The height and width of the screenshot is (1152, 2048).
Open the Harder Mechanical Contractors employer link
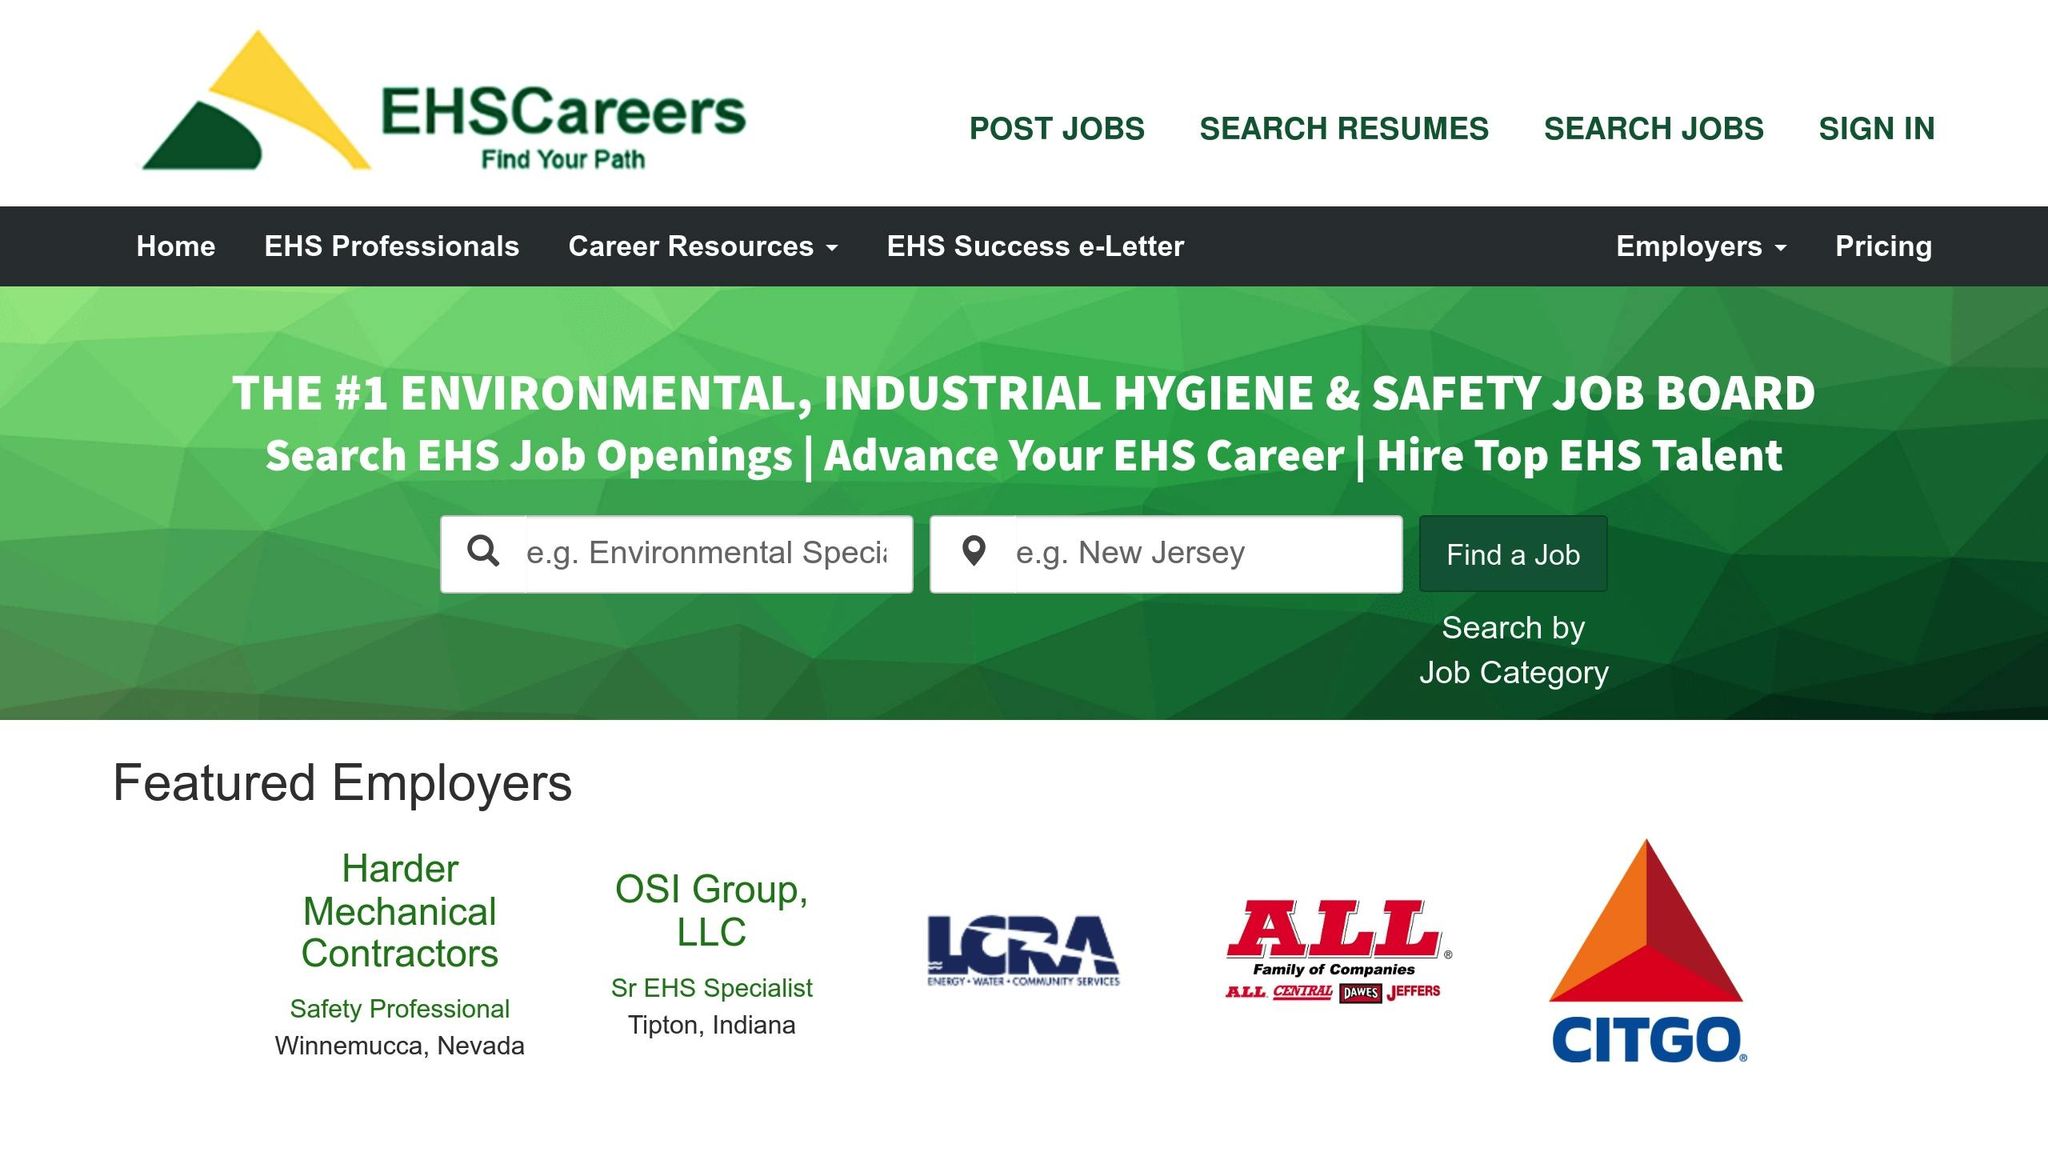click(x=399, y=911)
